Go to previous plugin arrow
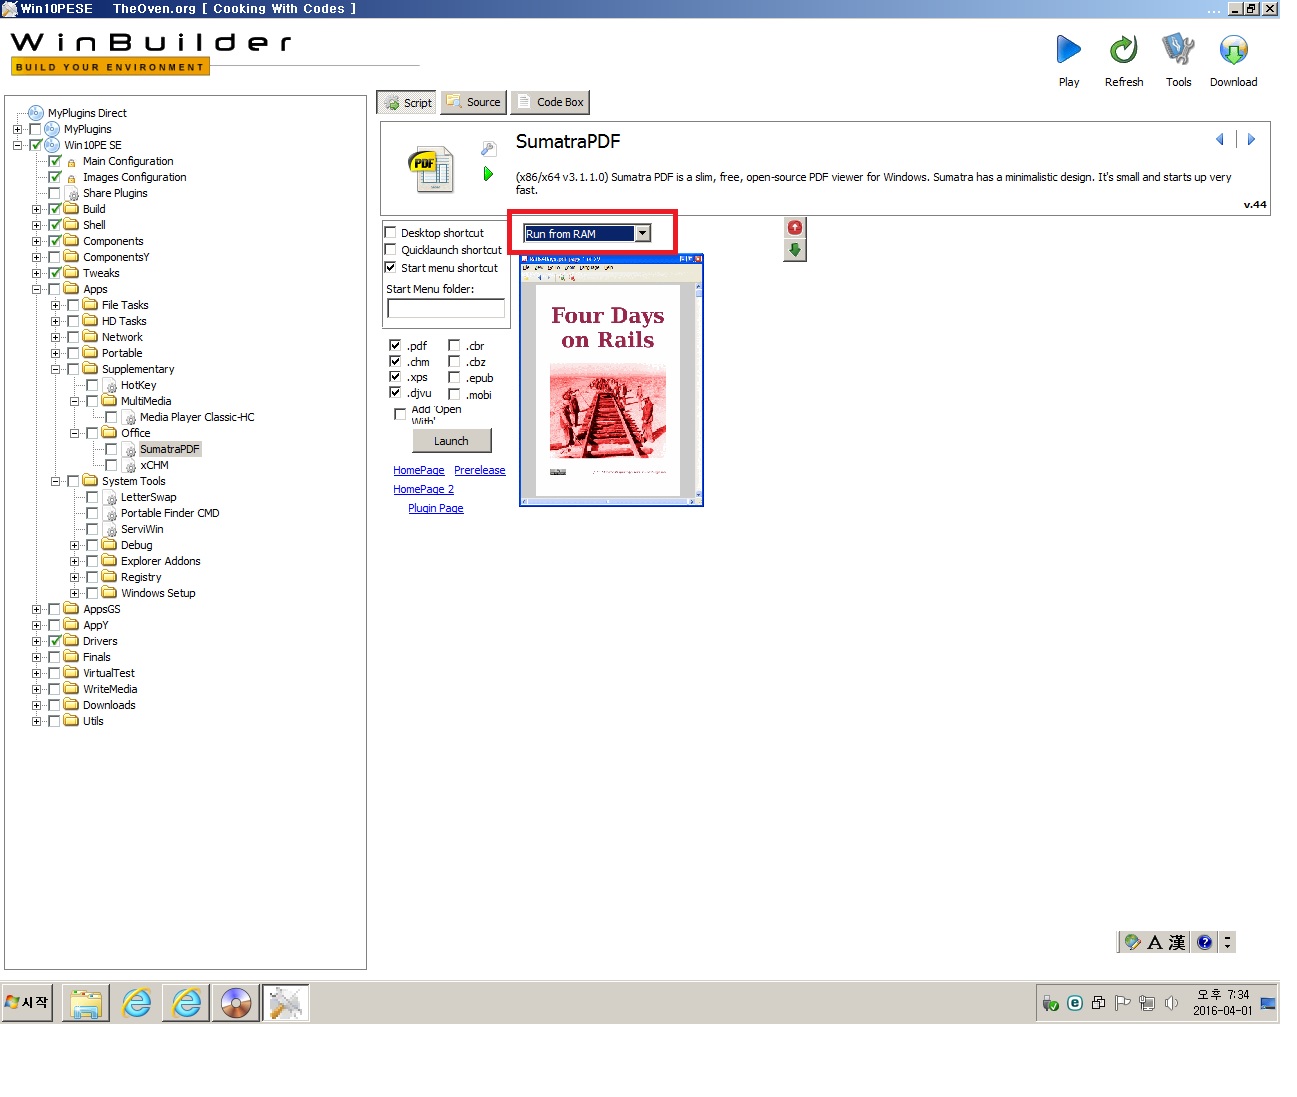The height and width of the screenshot is (1097, 1297). click(x=1220, y=139)
